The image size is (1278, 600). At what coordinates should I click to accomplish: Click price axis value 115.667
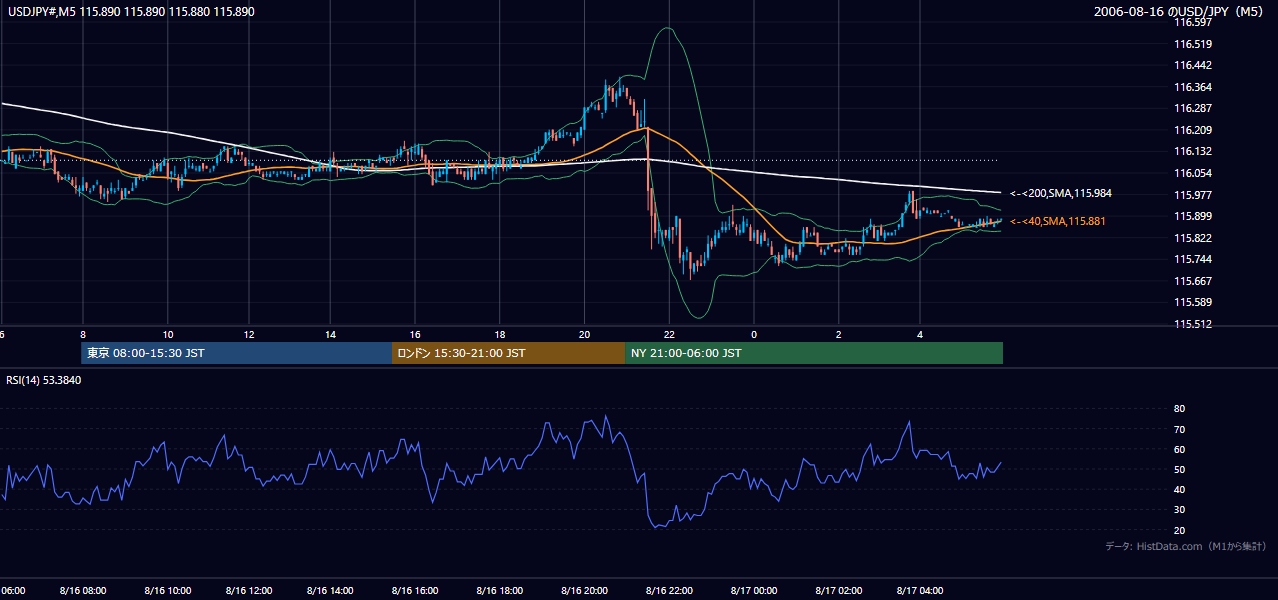[1193, 281]
